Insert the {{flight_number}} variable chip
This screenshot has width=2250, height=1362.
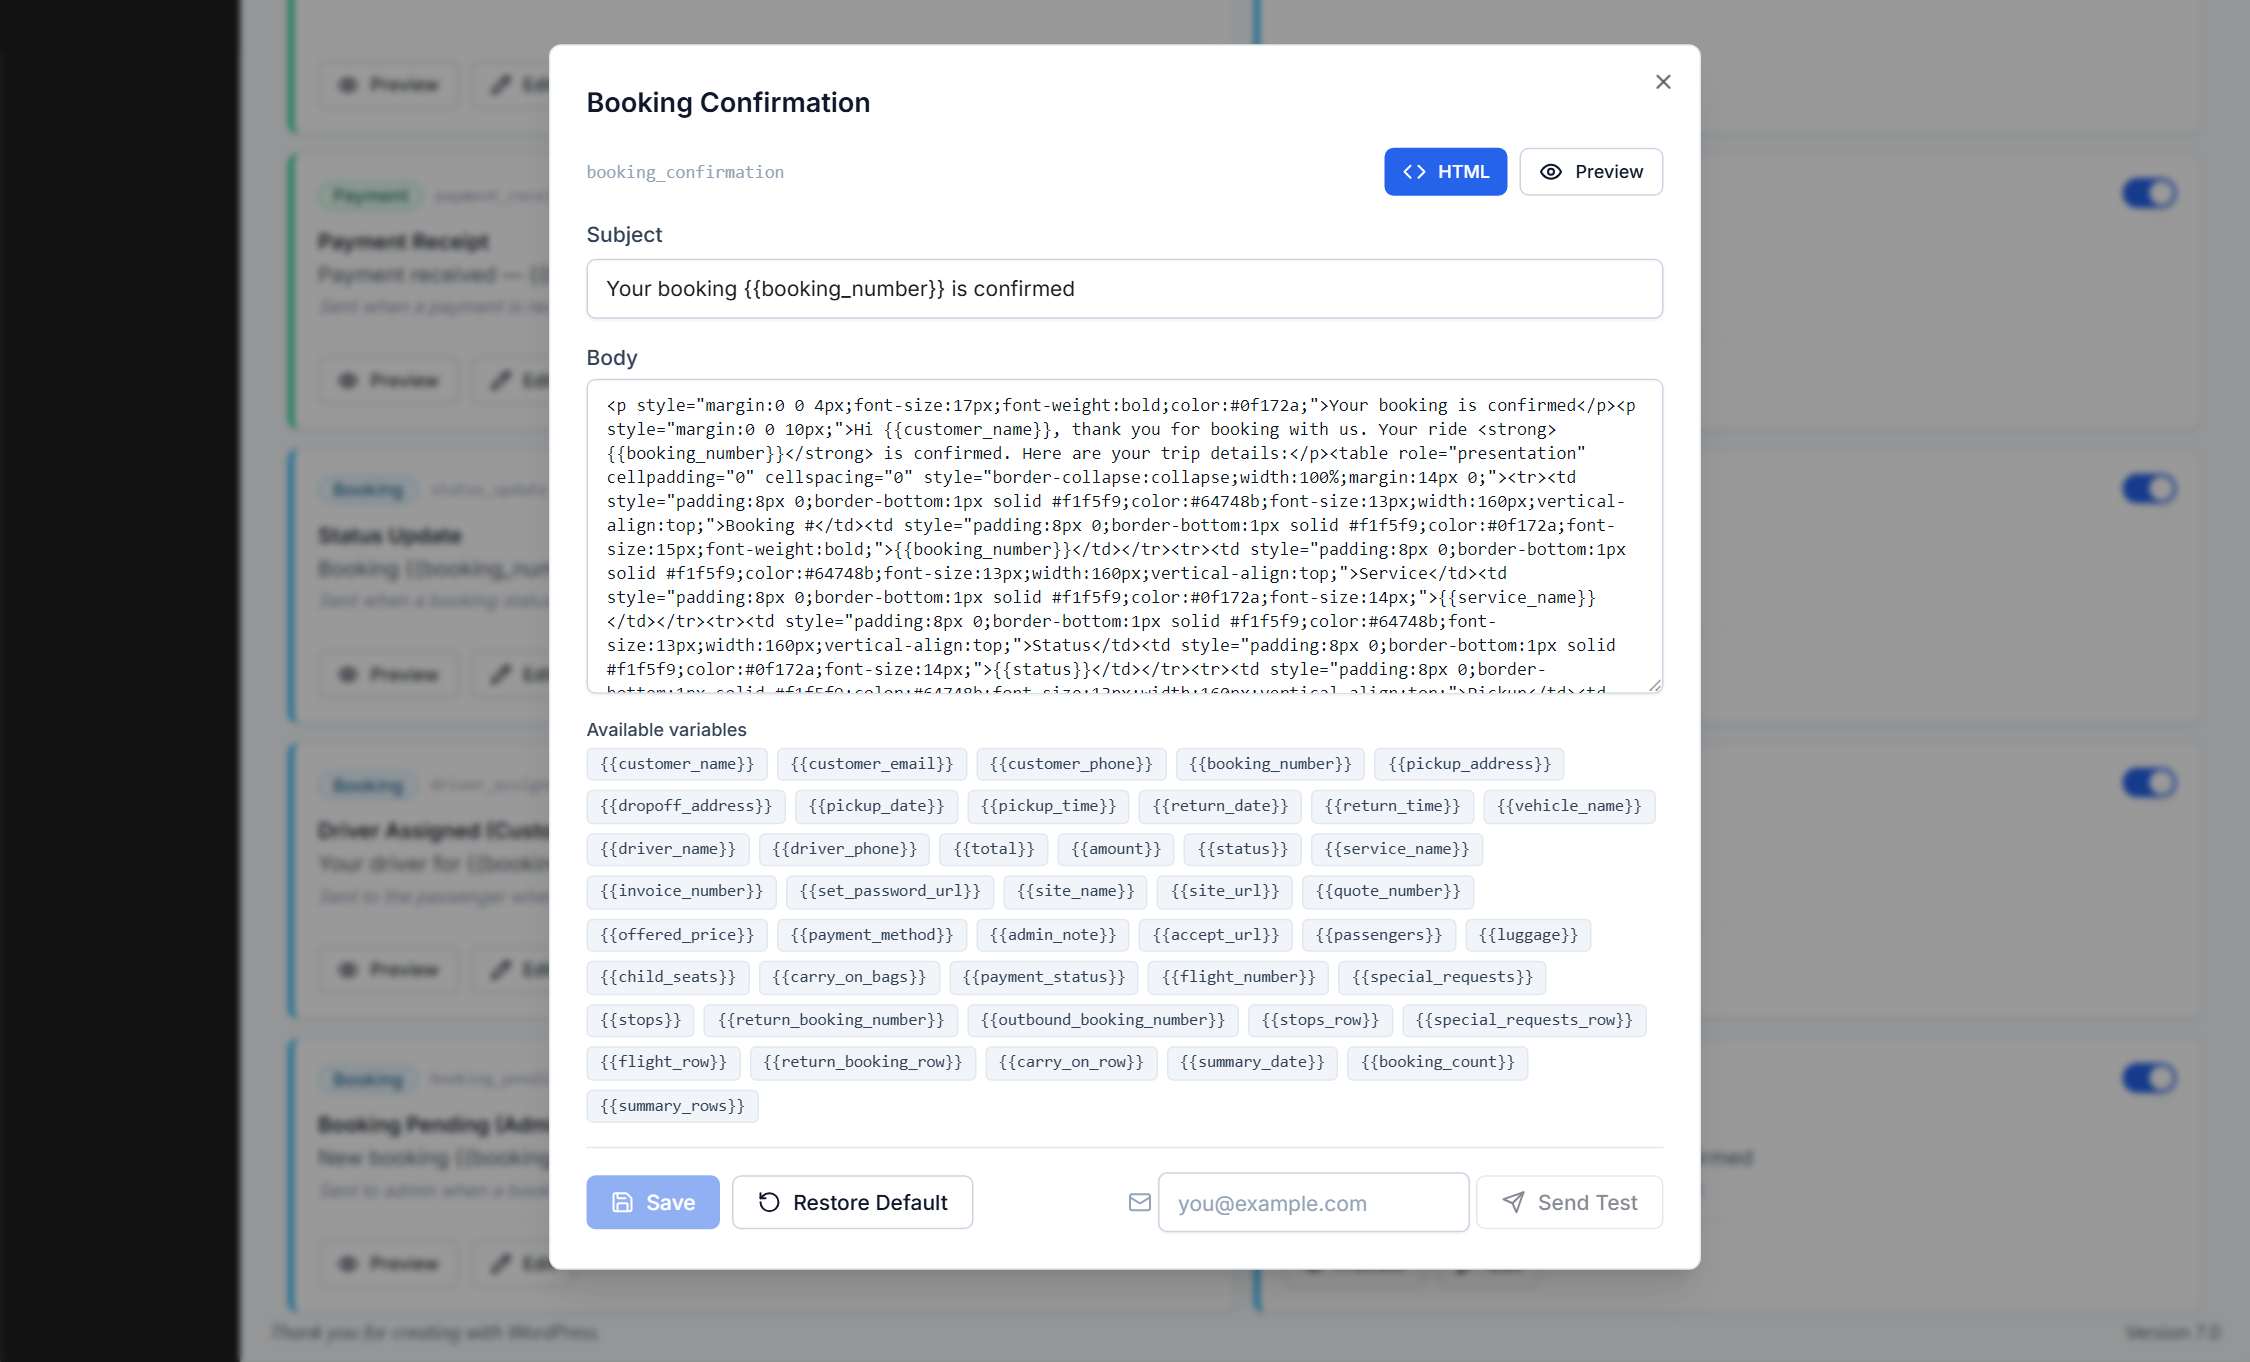tap(1238, 977)
